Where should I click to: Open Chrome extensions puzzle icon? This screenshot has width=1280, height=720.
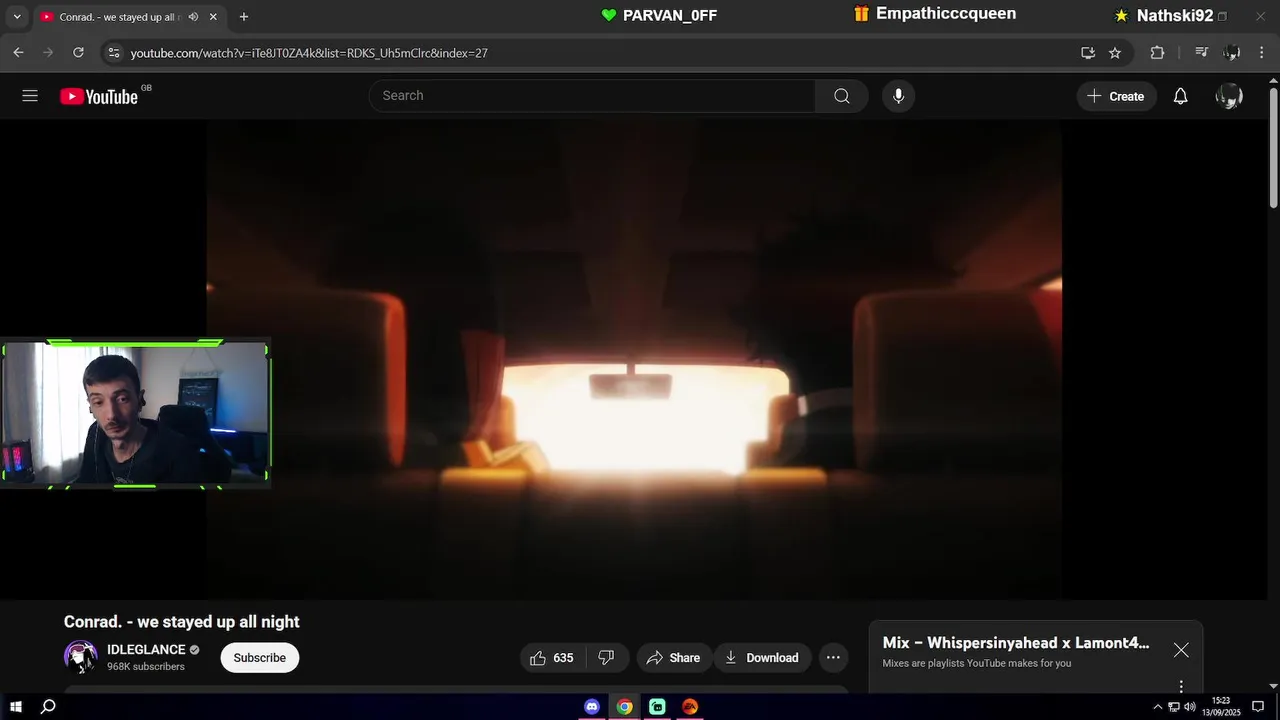coord(1157,53)
